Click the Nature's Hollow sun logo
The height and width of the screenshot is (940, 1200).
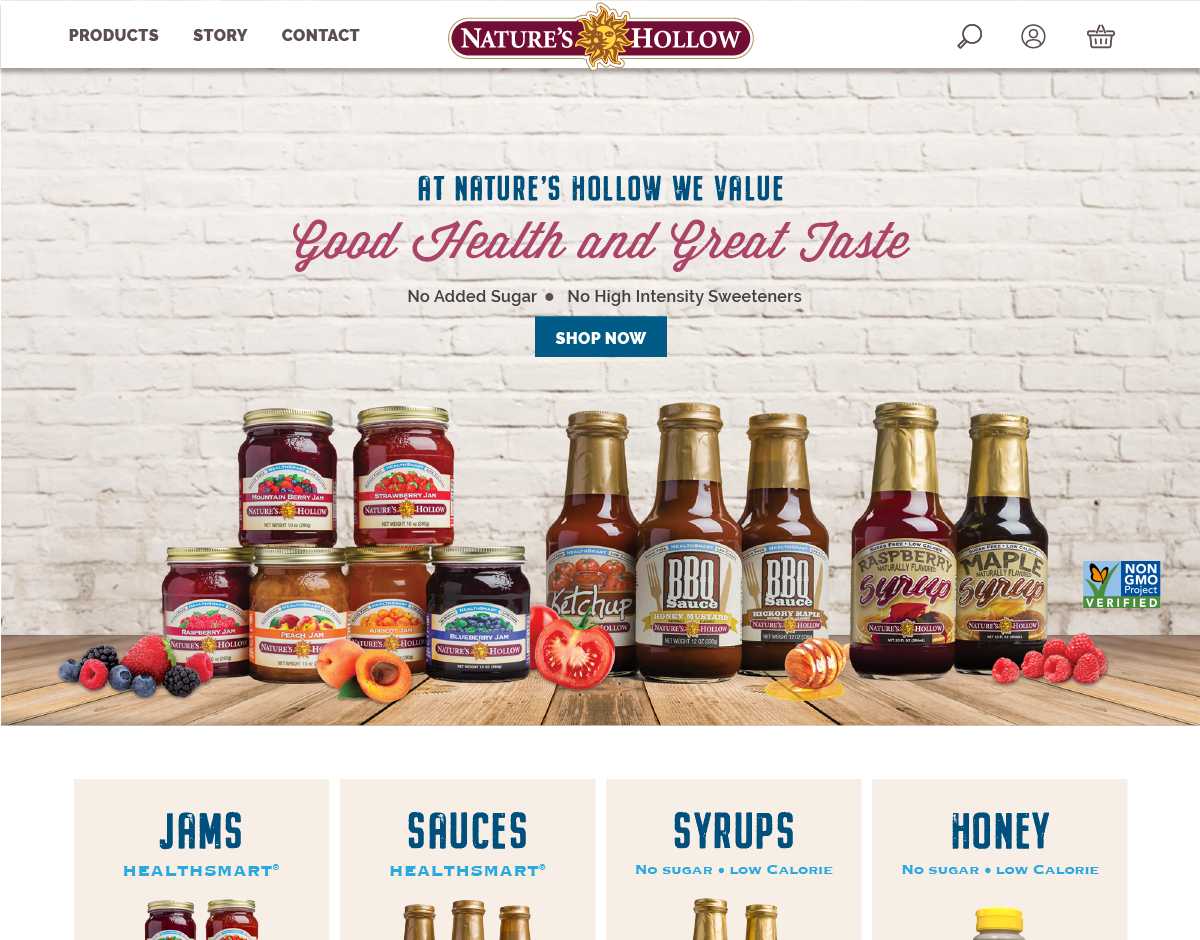click(600, 36)
